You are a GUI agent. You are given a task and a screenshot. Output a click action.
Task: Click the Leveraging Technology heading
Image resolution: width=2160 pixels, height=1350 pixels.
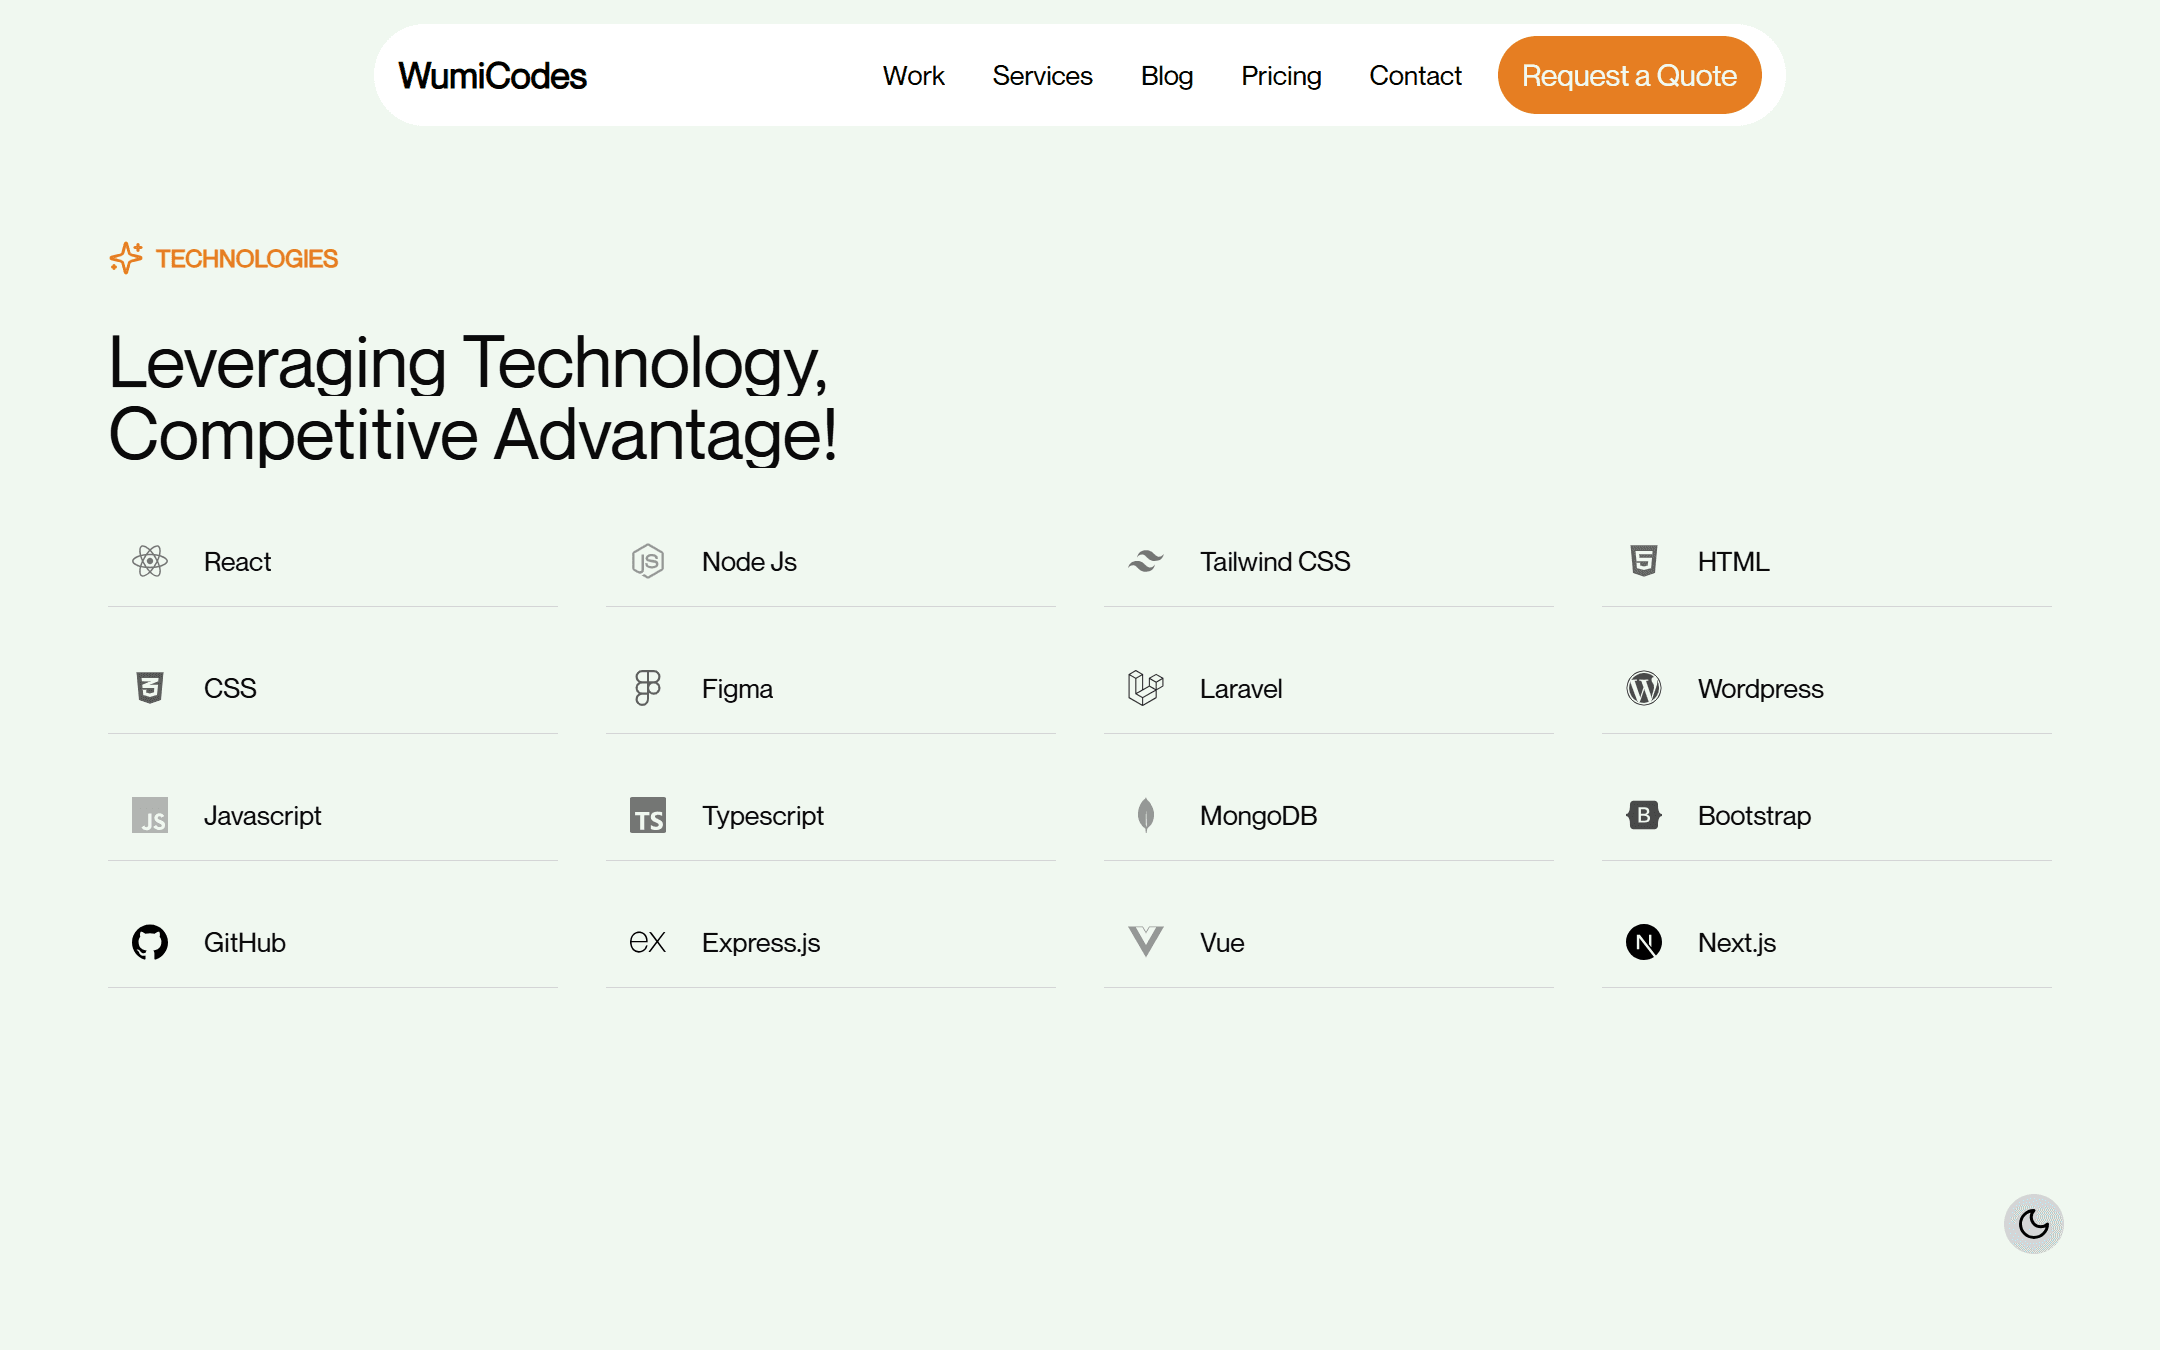472,398
